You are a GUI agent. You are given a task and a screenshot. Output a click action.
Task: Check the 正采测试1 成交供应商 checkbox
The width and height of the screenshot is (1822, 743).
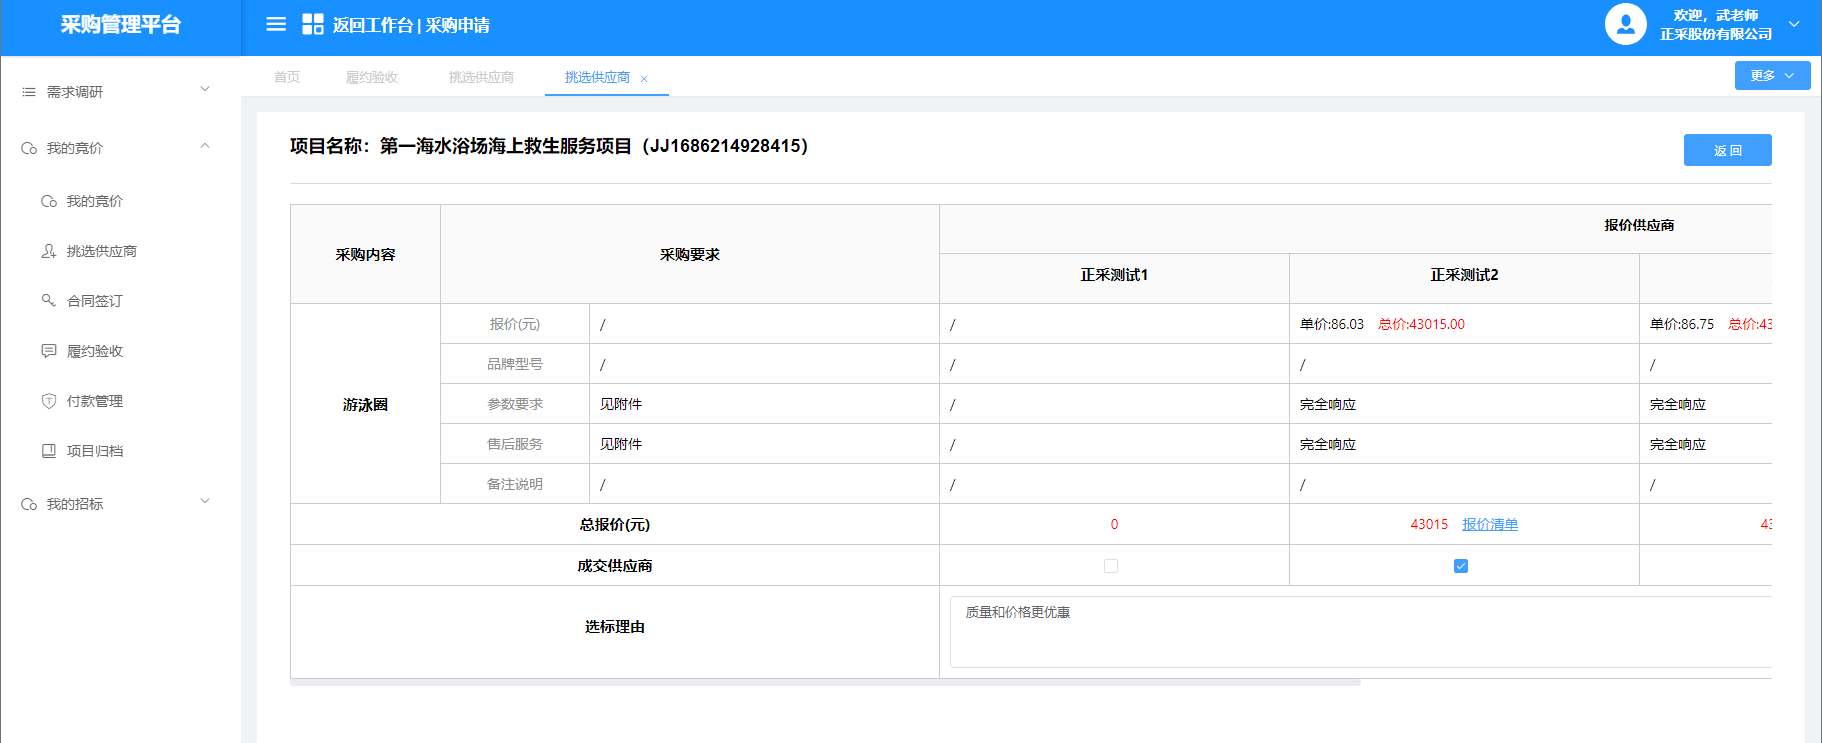[1110, 566]
